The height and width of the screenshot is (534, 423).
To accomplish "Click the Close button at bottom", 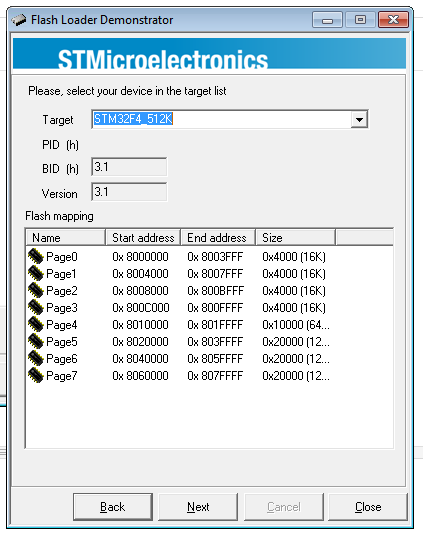I will [368, 507].
